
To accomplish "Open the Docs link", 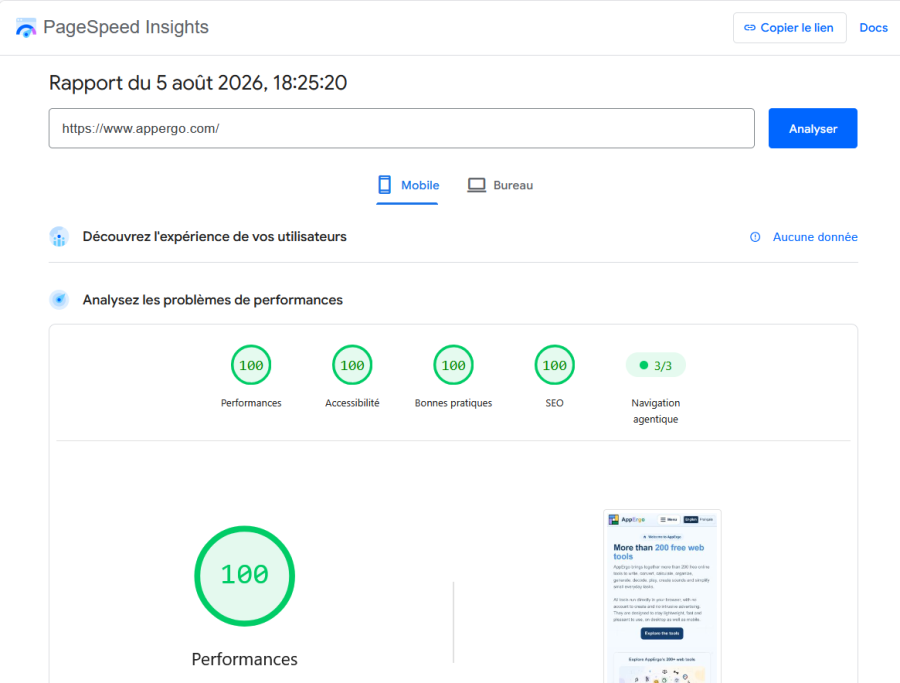I will (873, 28).
